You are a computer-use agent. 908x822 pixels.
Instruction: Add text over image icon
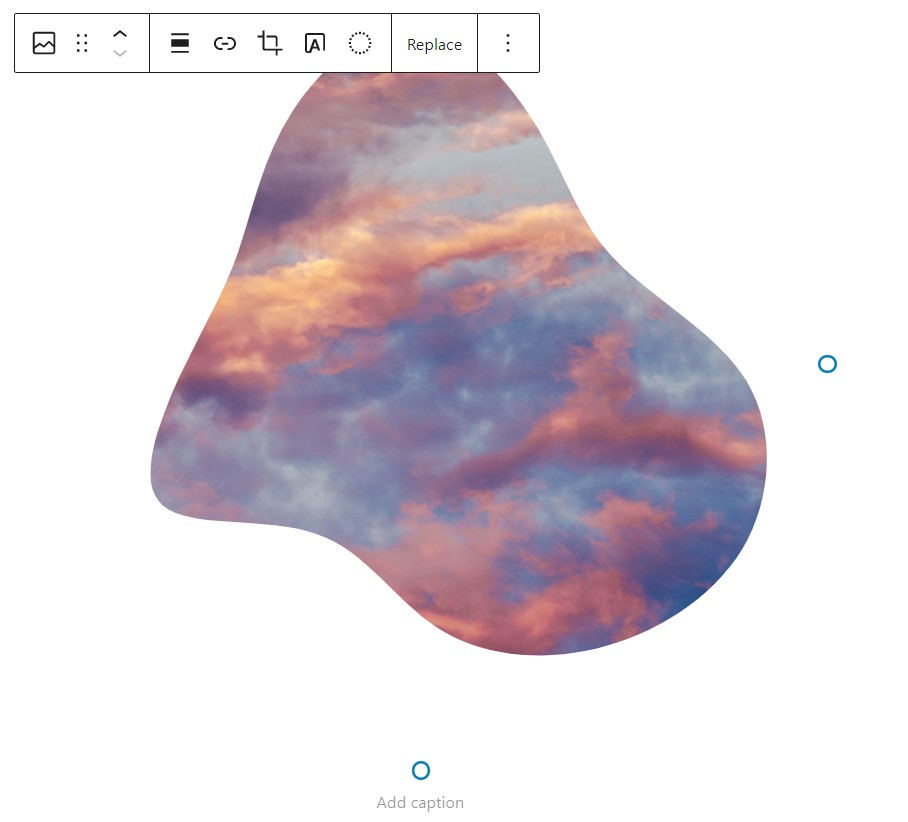(x=315, y=43)
